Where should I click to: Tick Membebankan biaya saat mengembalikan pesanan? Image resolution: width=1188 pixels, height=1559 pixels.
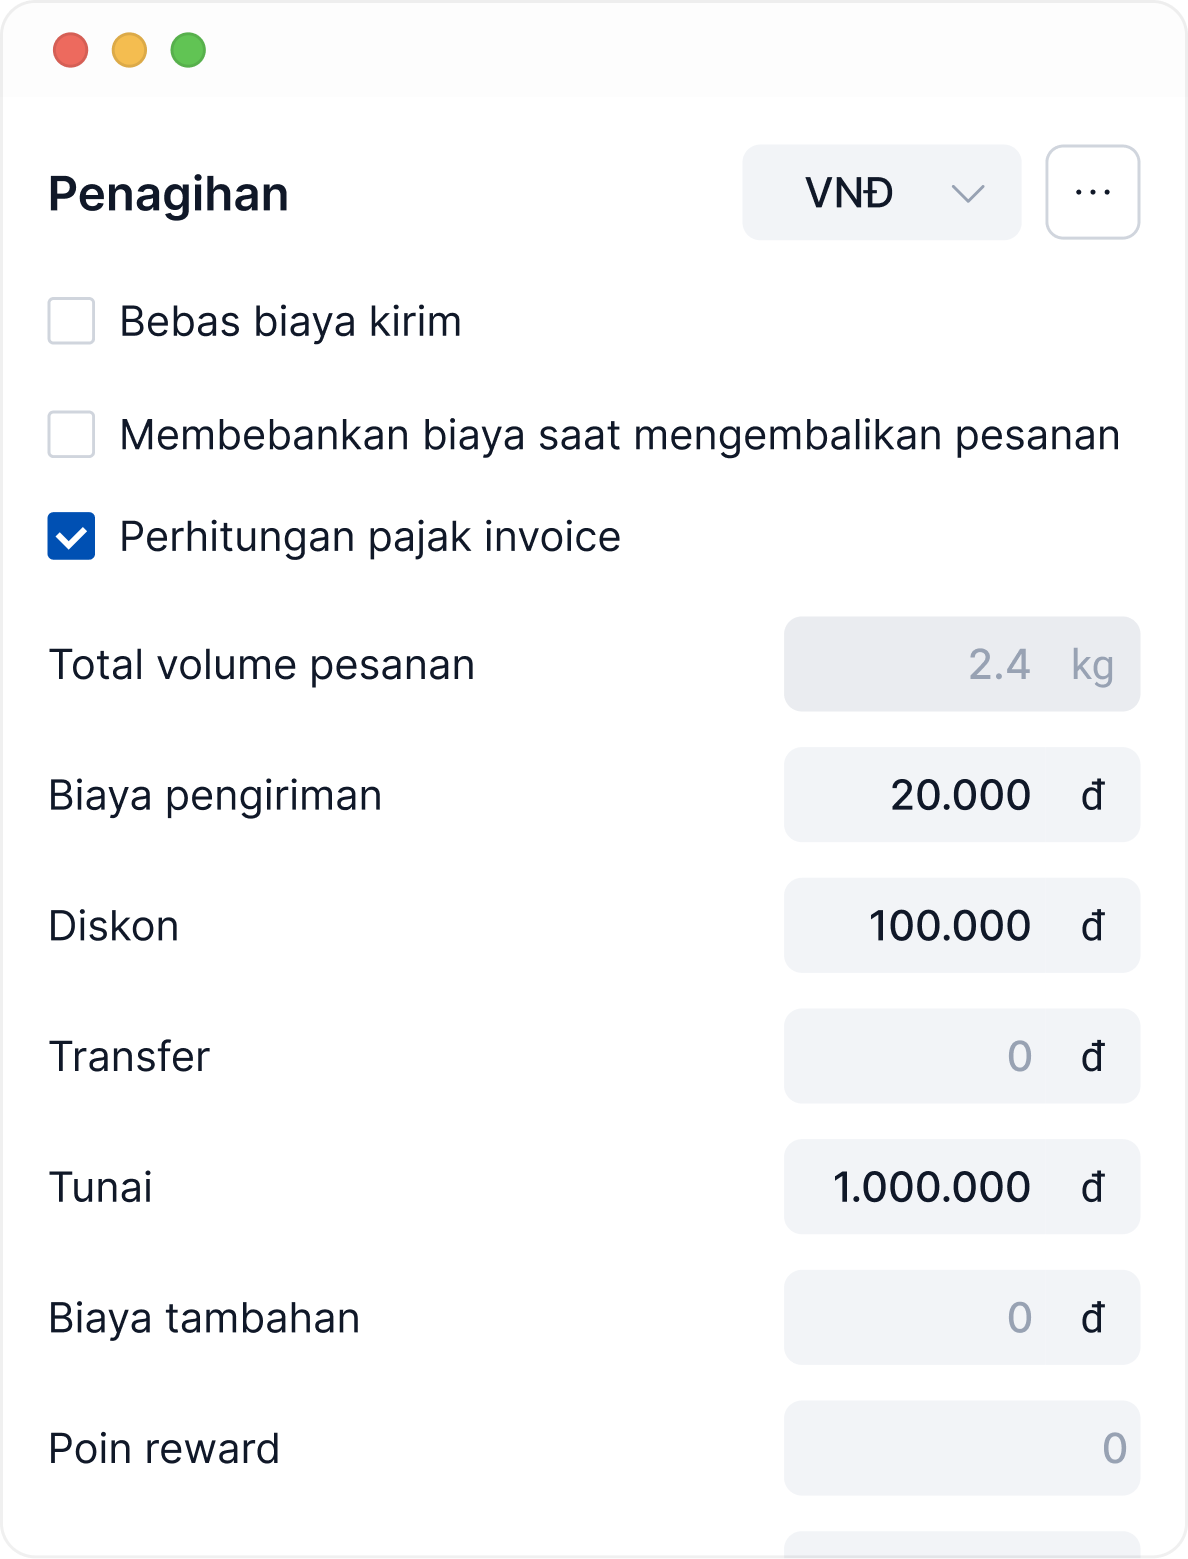coord(72,434)
